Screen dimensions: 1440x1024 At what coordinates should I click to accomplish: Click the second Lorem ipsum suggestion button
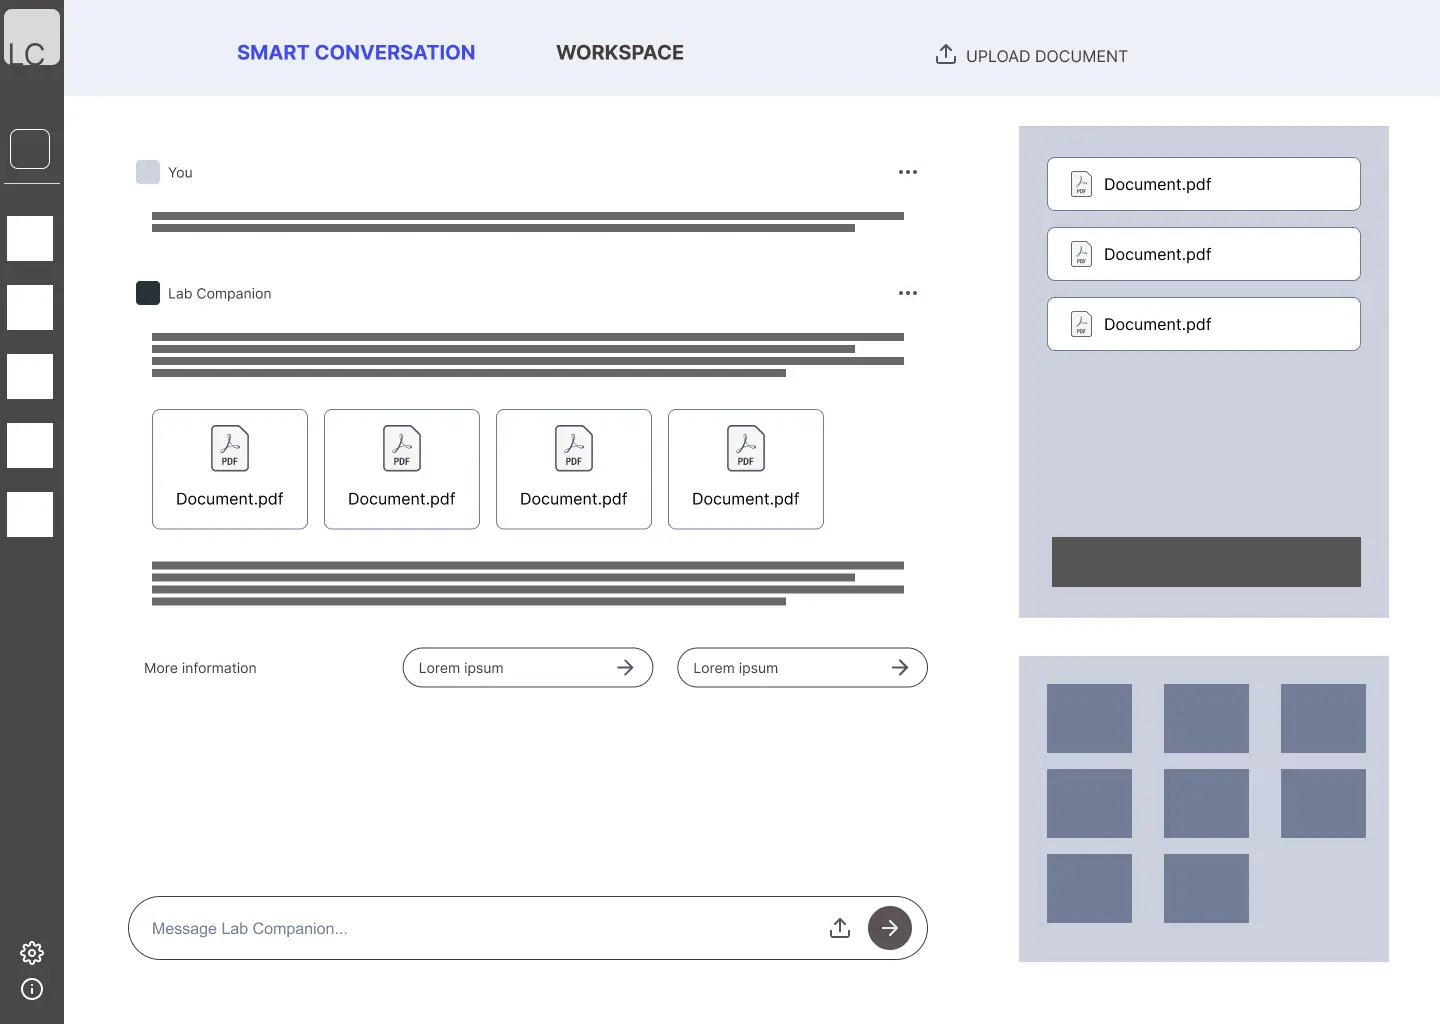(x=802, y=668)
